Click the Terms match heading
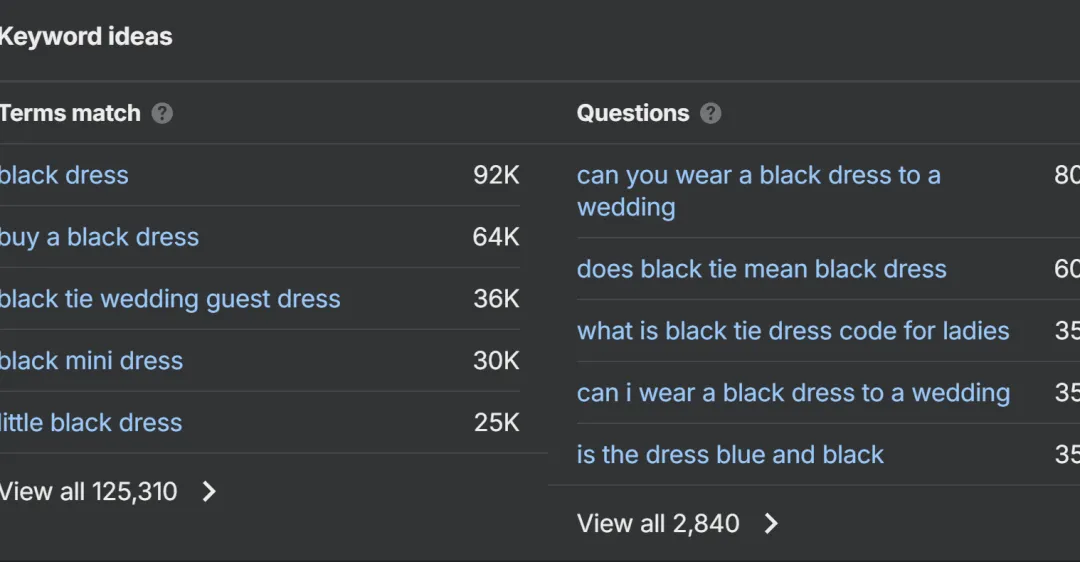The height and width of the screenshot is (562, 1080). 70,113
